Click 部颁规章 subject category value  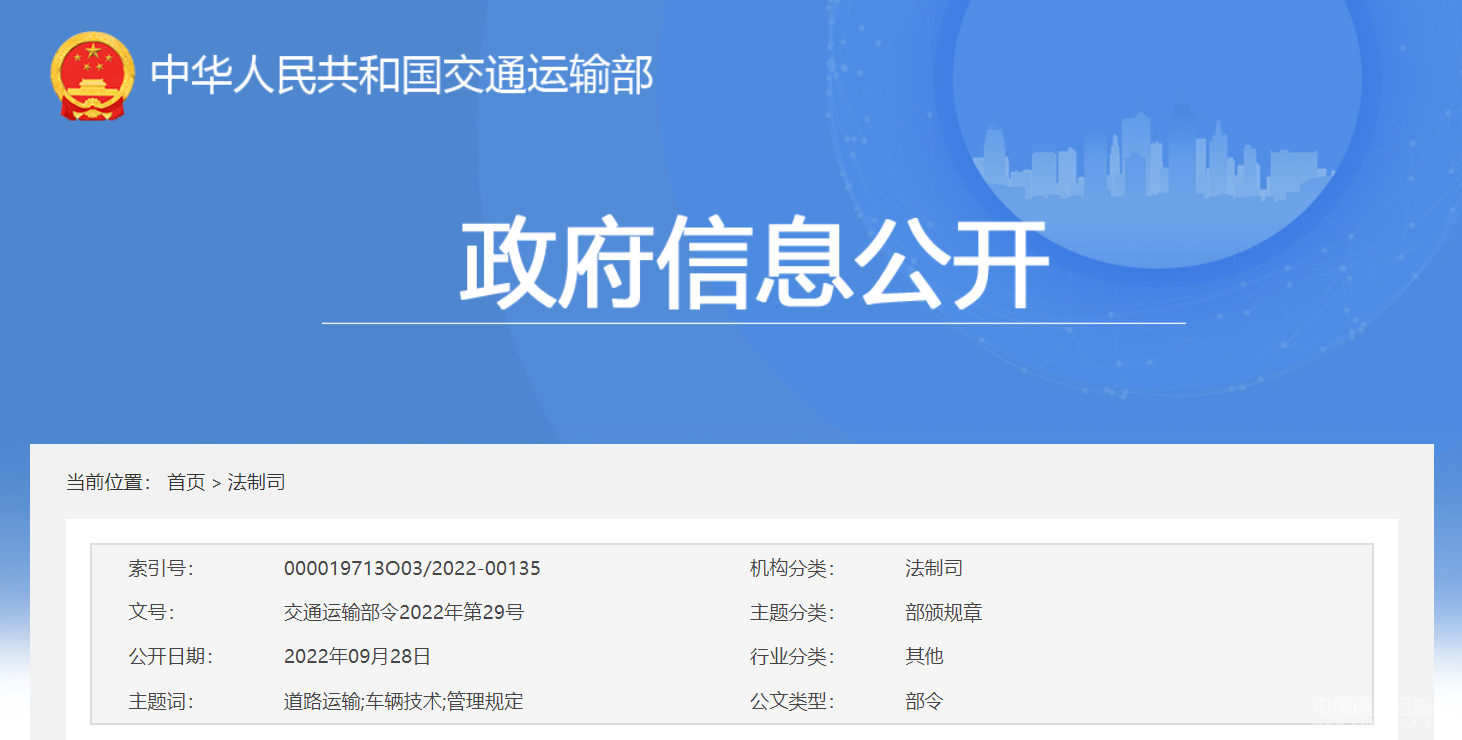[x=944, y=612]
